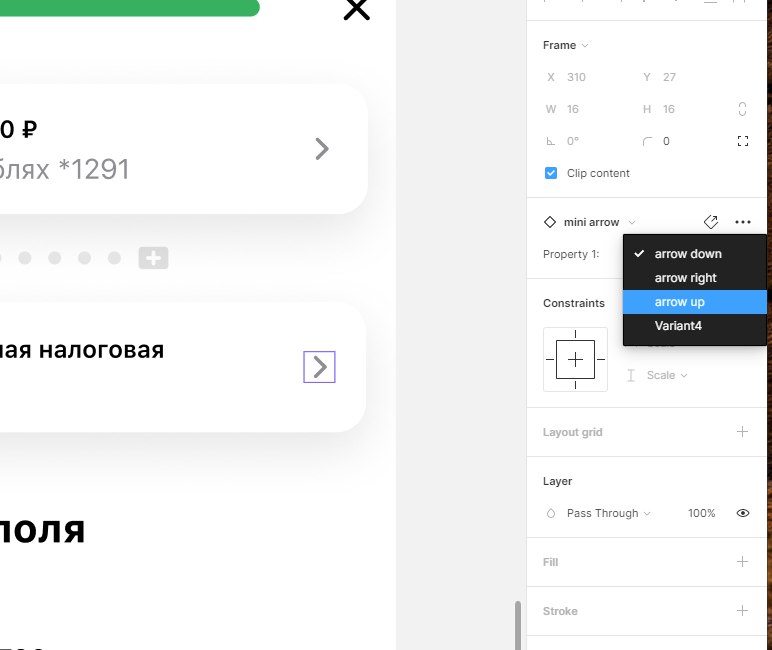Click the black X close icon on canvas
This screenshot has height=650, width=772.
(356, 9)
